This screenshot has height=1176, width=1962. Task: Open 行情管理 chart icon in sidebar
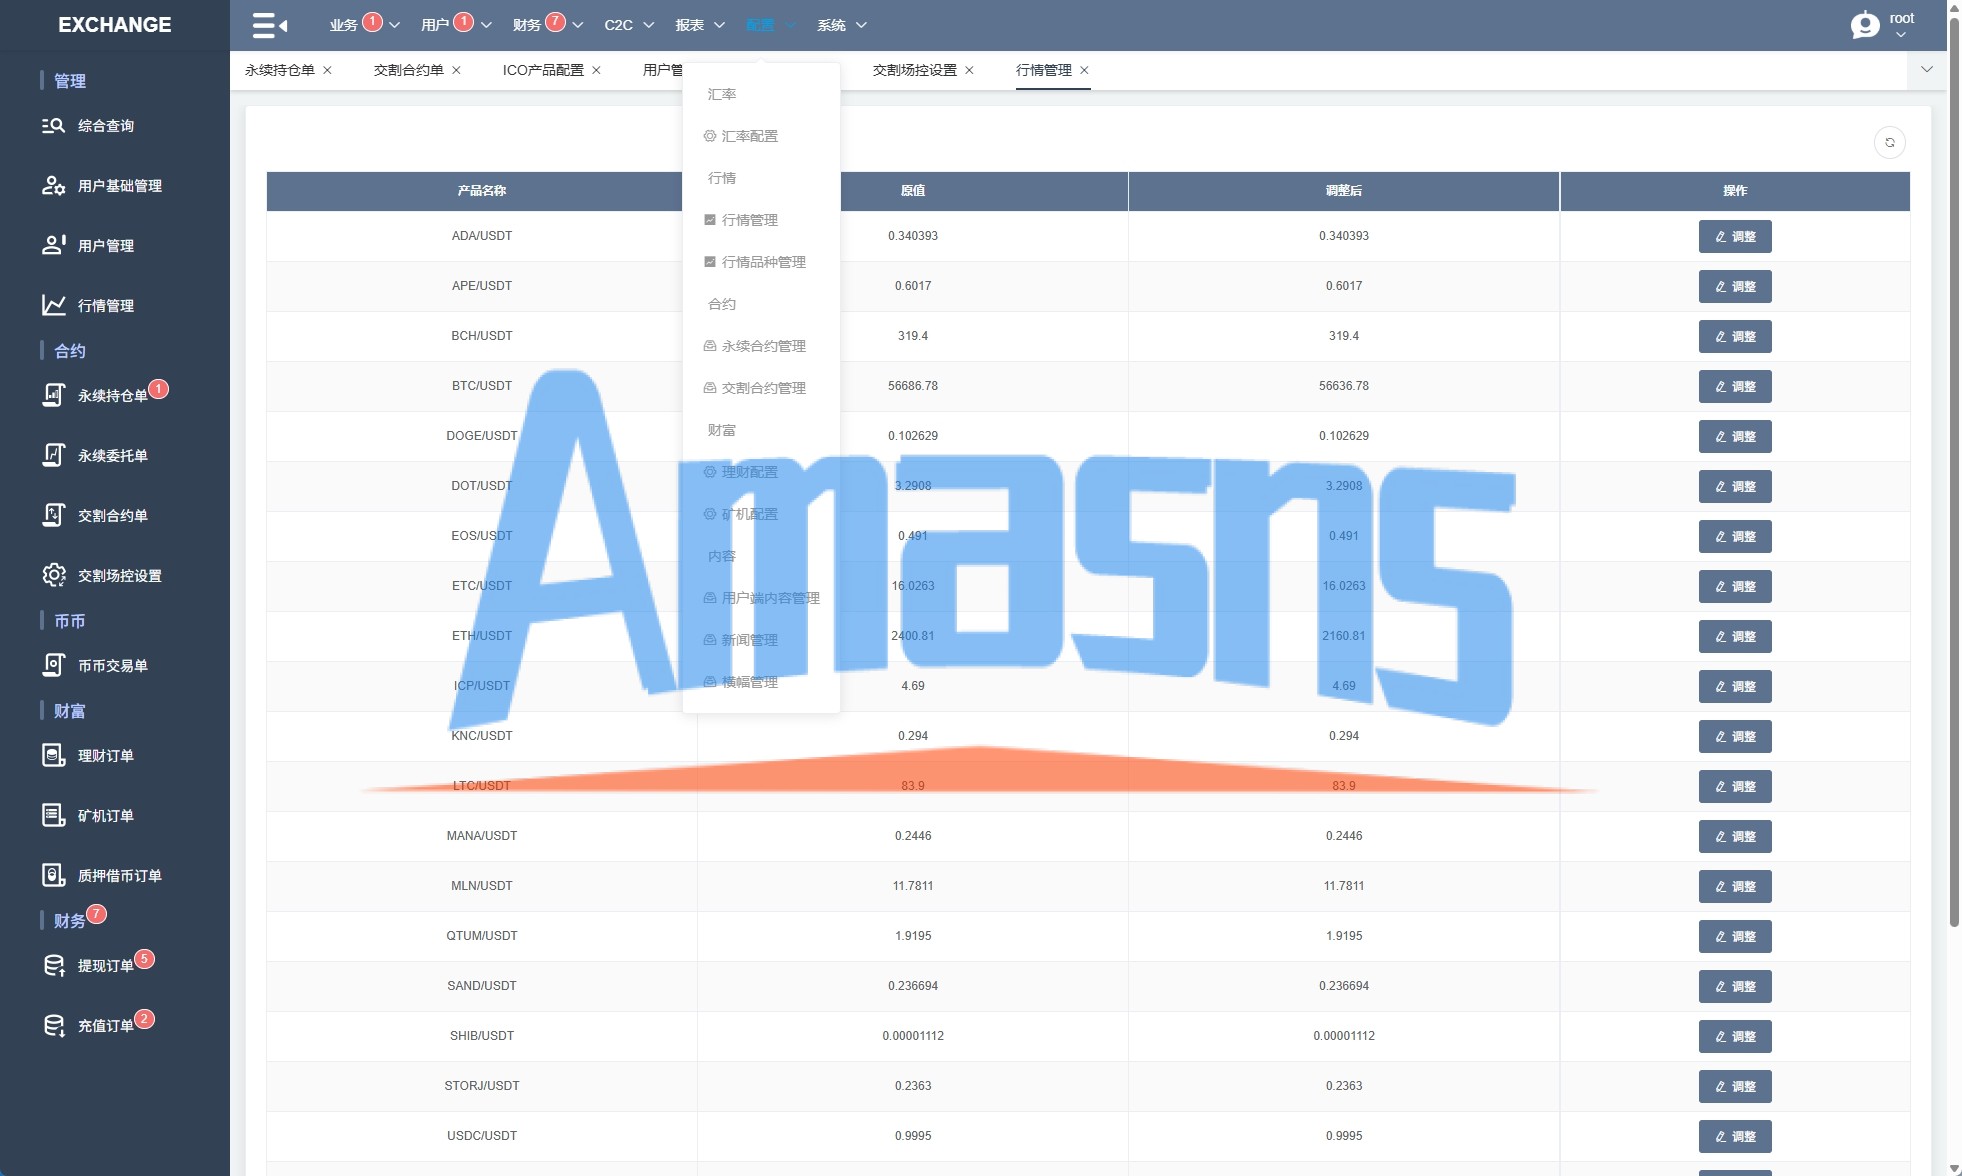point(53,306)
